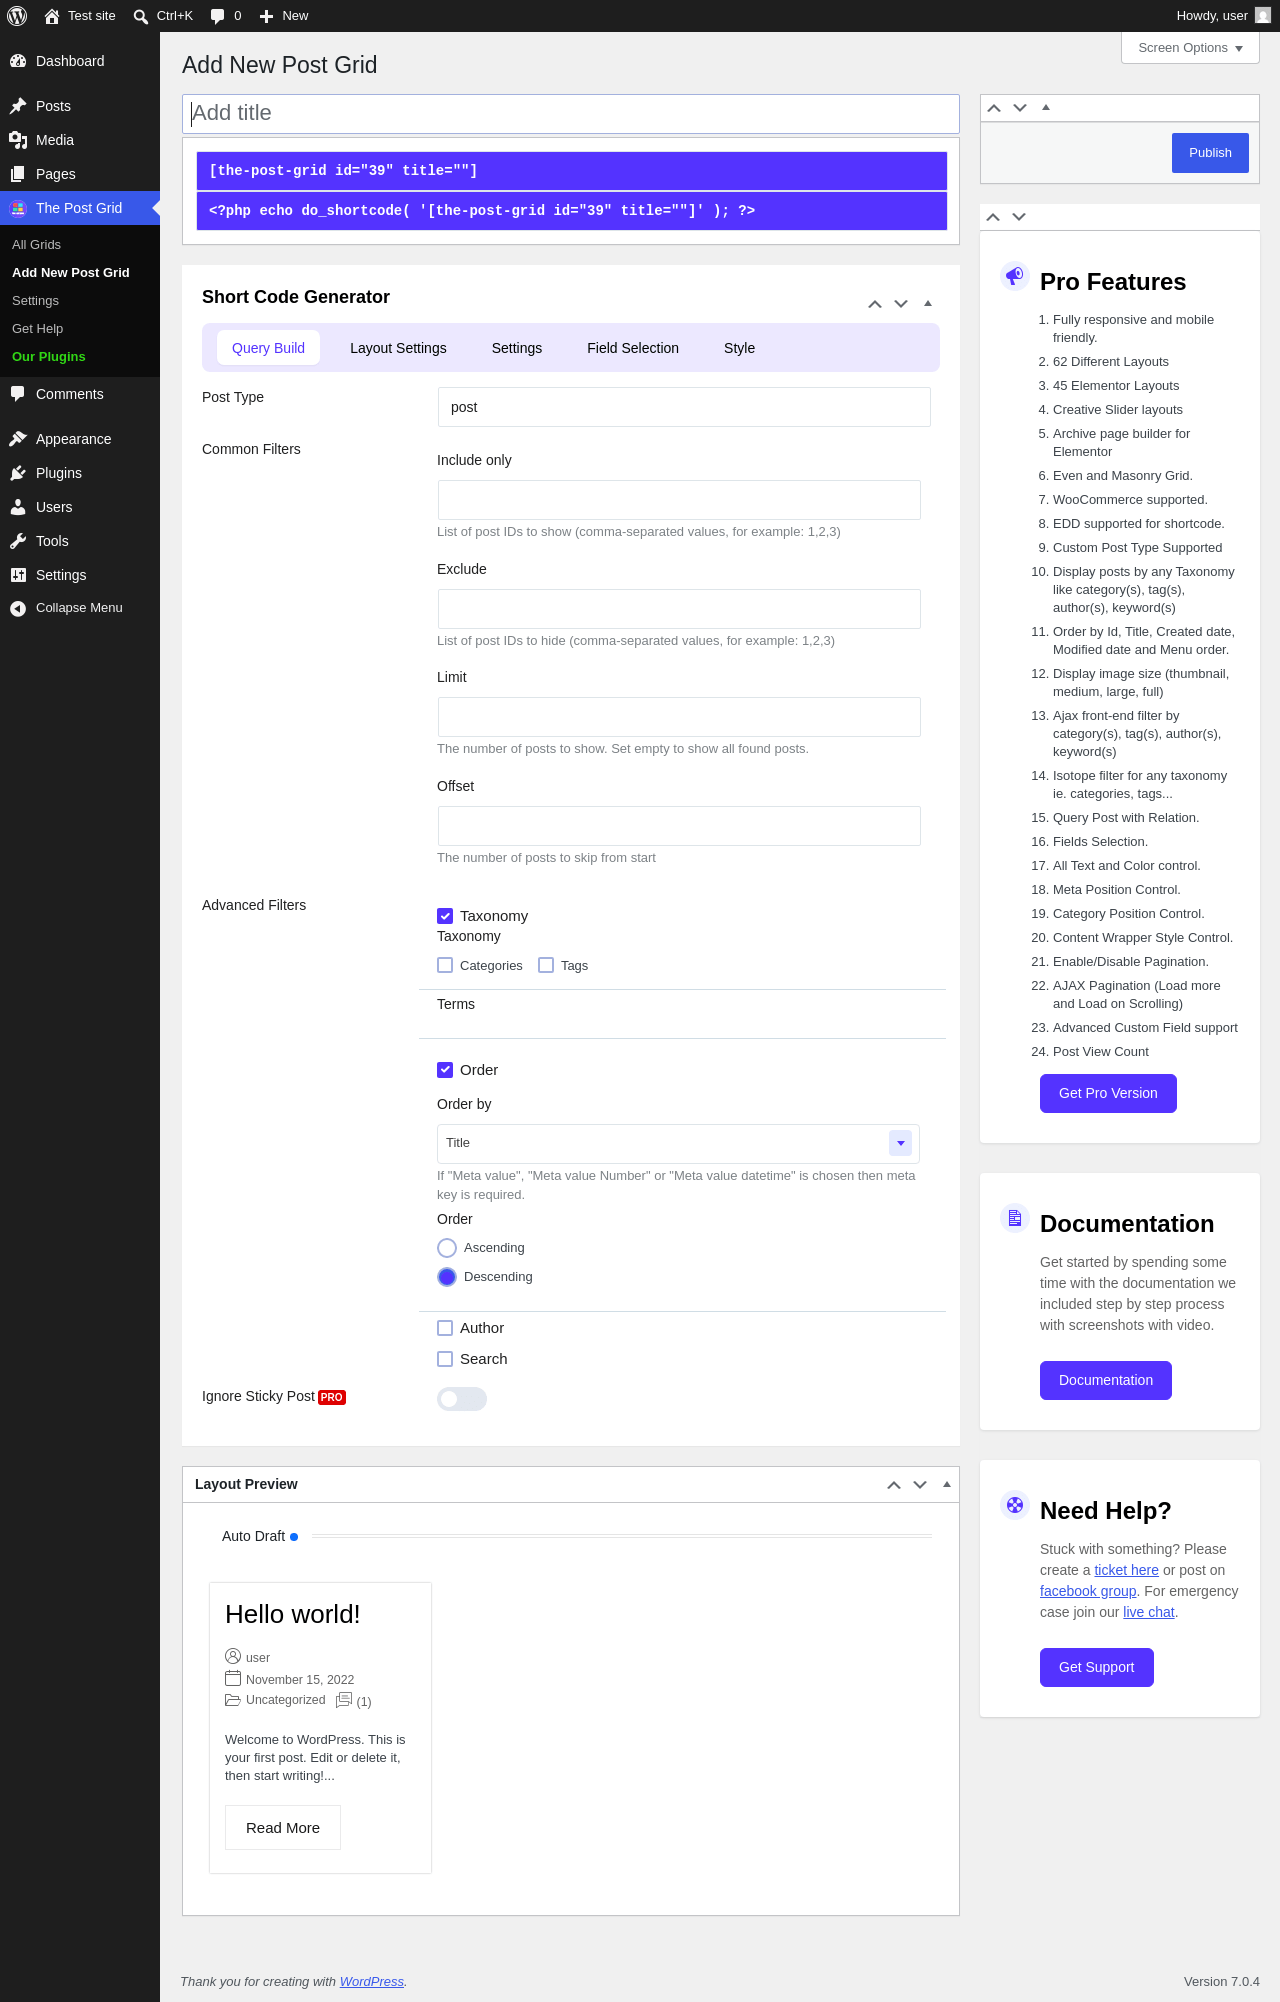Click the author user icon in preview

[233, 1656]
